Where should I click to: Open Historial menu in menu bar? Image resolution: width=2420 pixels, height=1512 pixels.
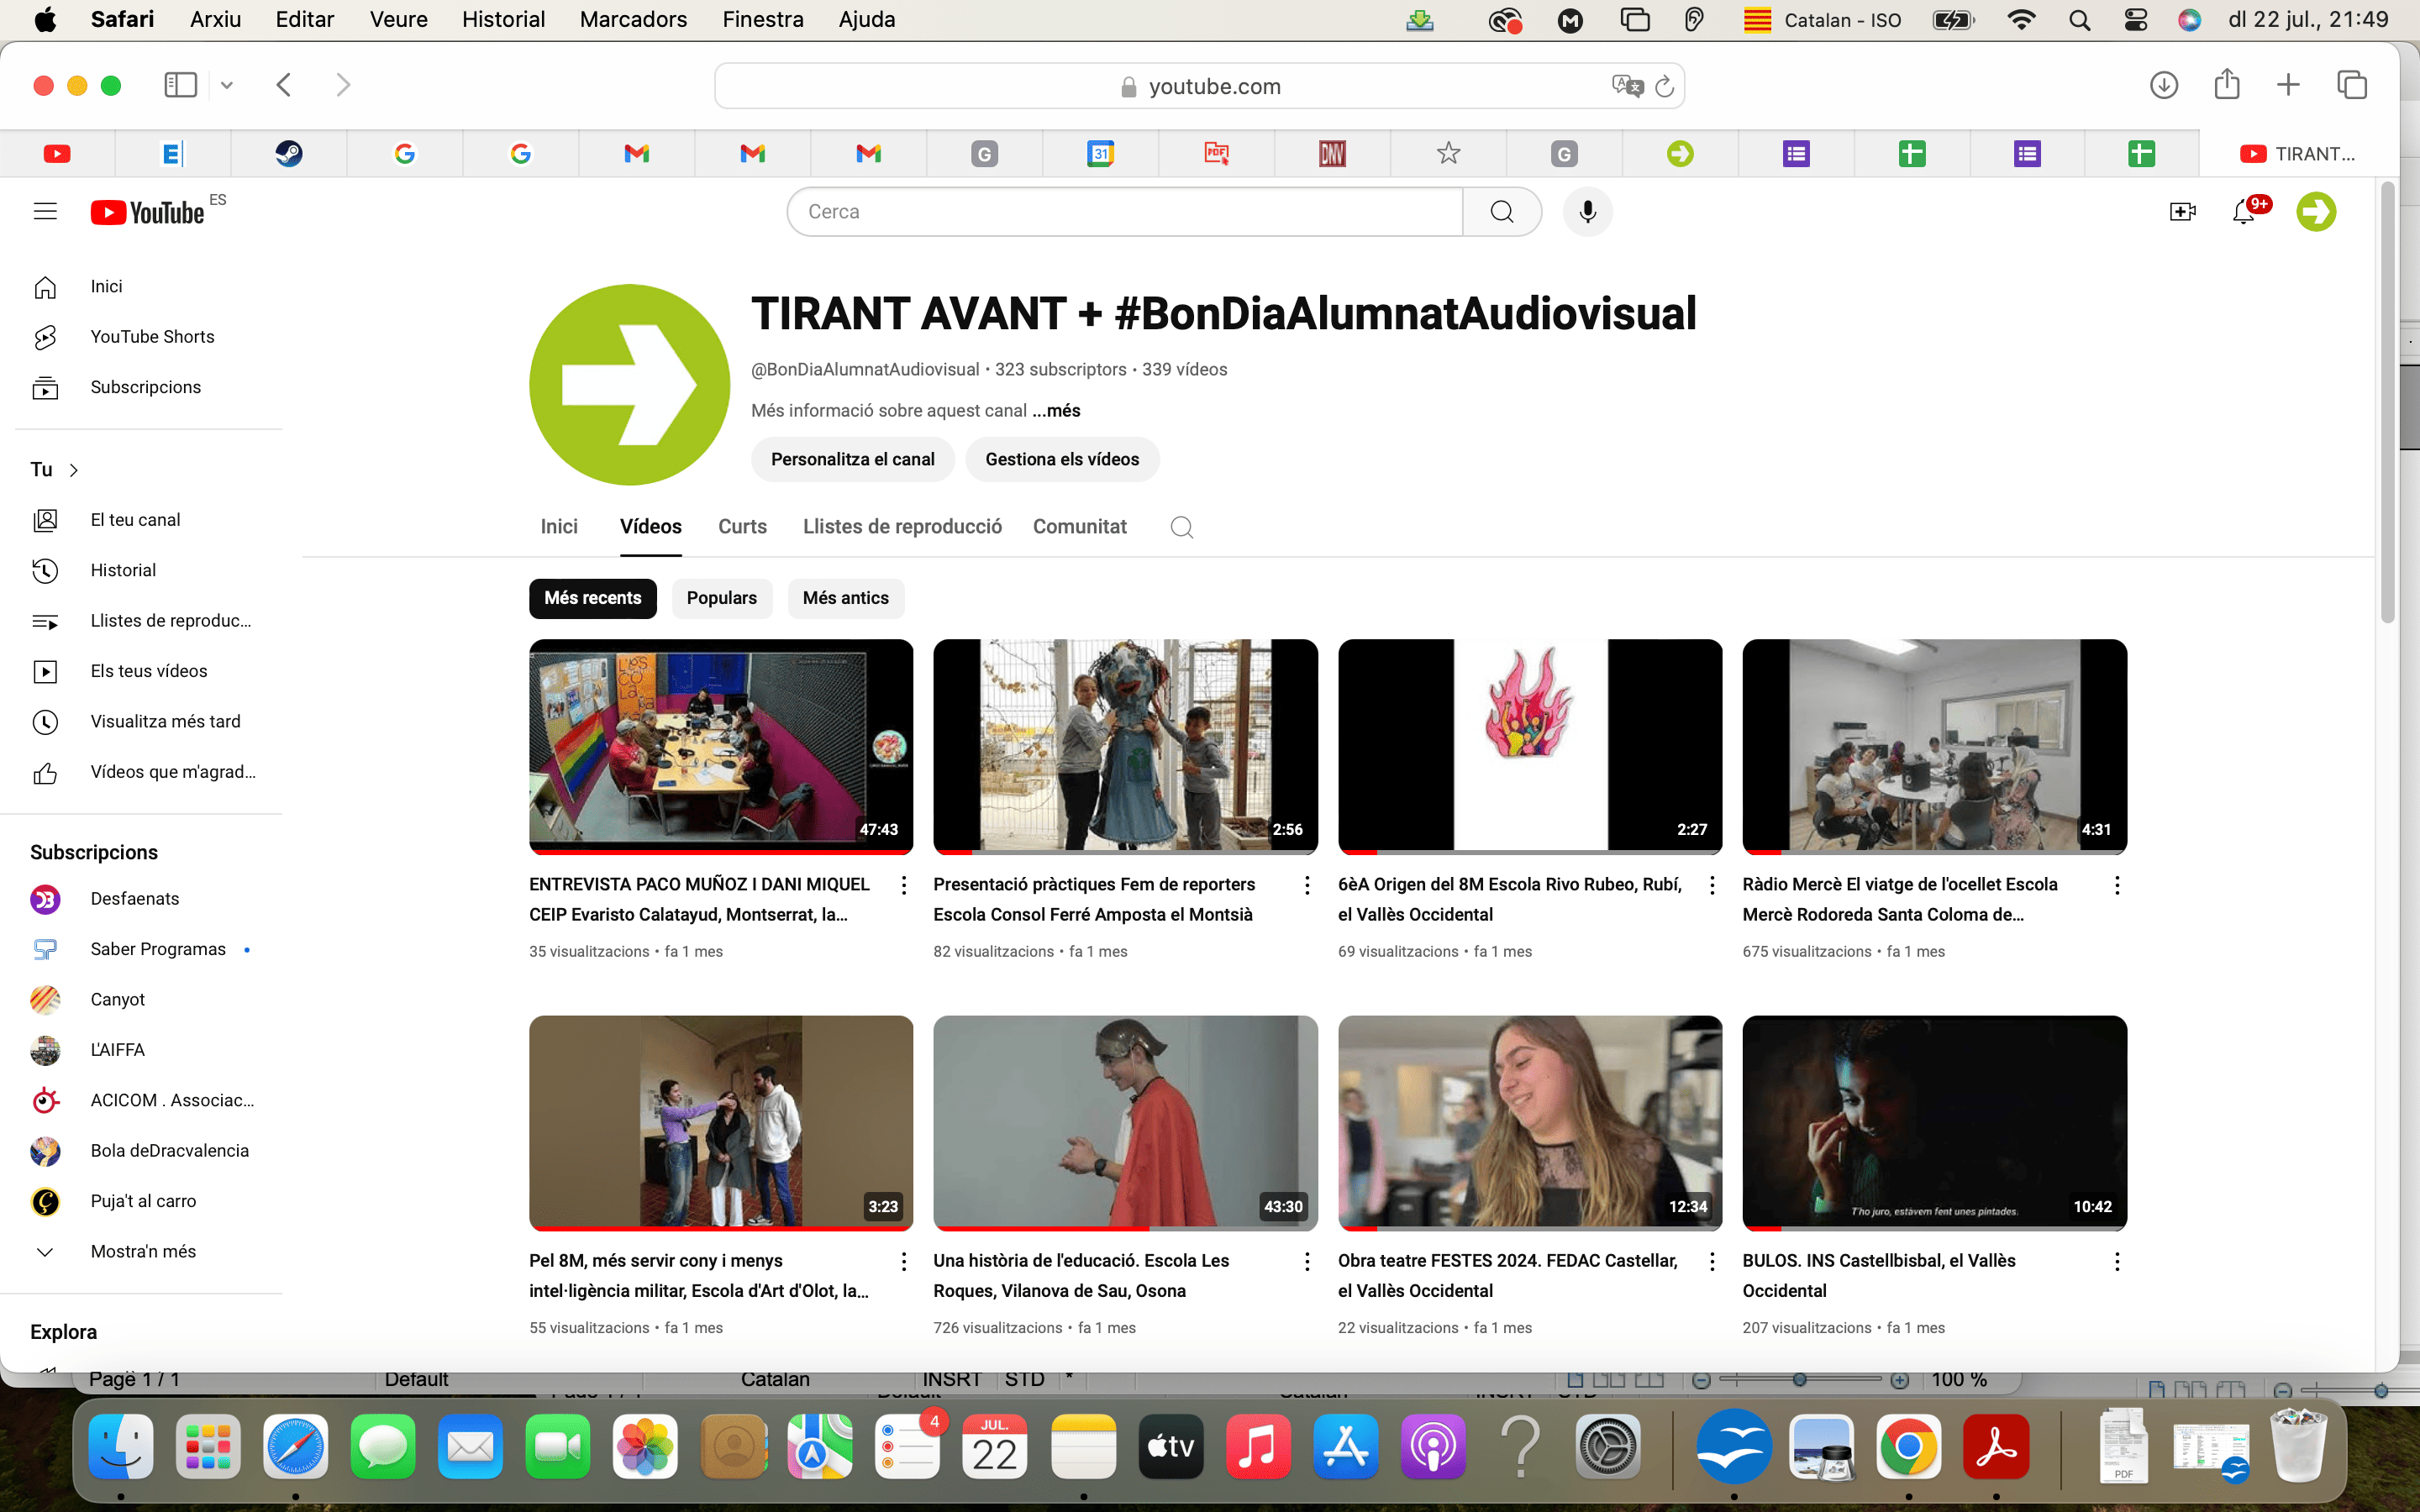click(503, 20)
